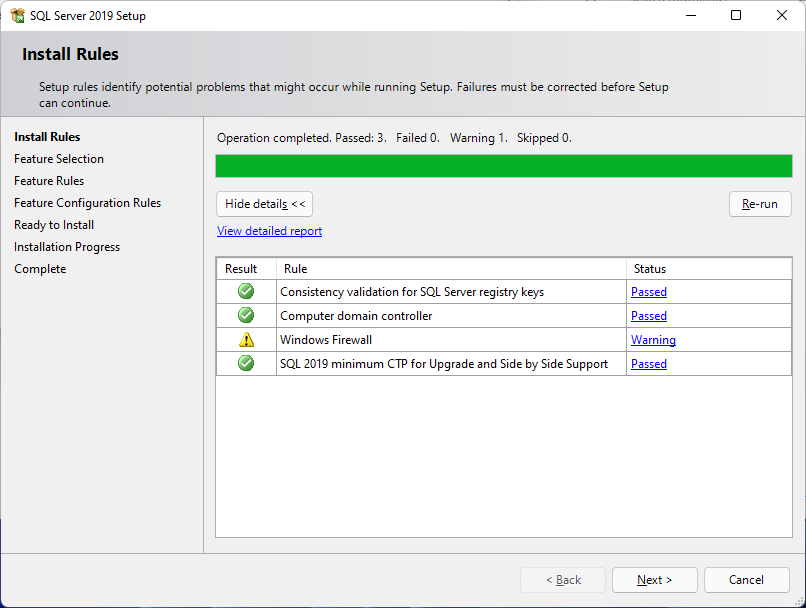Open Passed status for Computer domain controller
The height and width of the screenshot is (608, 806).
[x=649, y=316]
